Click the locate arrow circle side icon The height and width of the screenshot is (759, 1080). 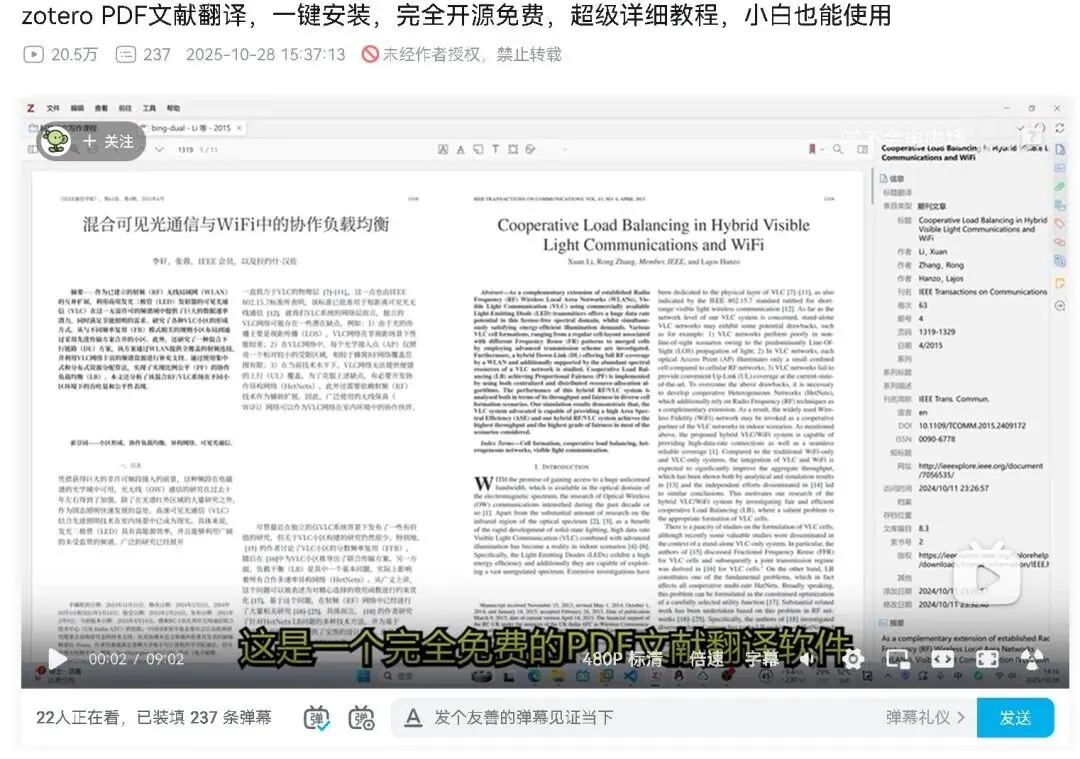(1060, 305)
